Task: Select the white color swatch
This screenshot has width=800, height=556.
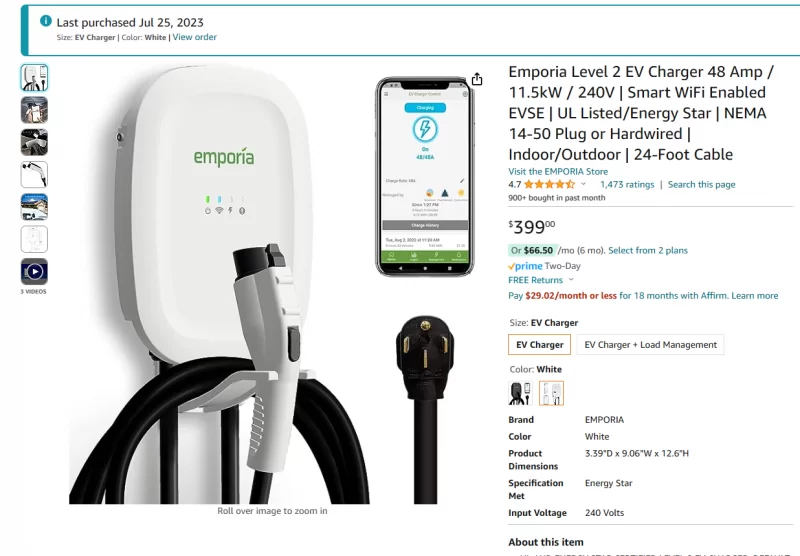Action: tap(551, 393)
